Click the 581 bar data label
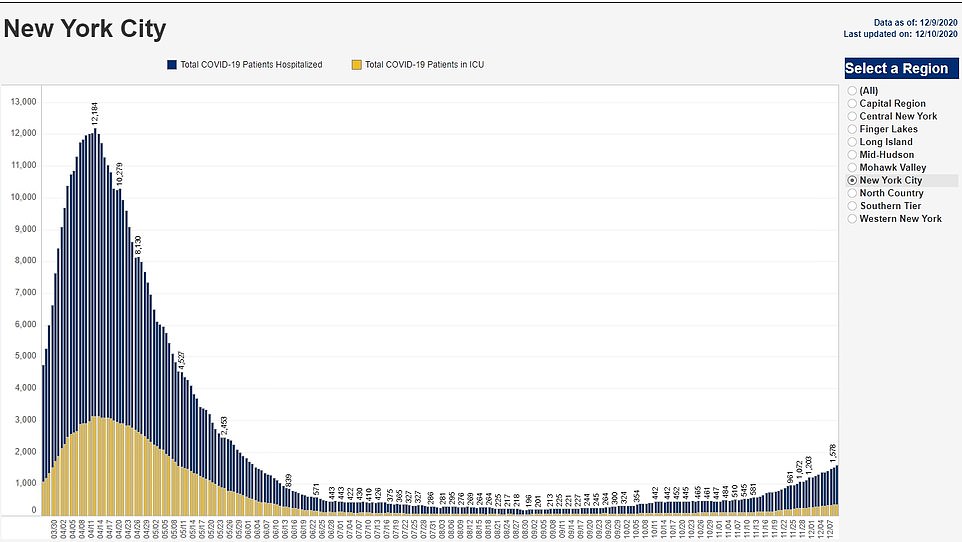The height and width of the screenshot is (542, 962). [753, 490]
